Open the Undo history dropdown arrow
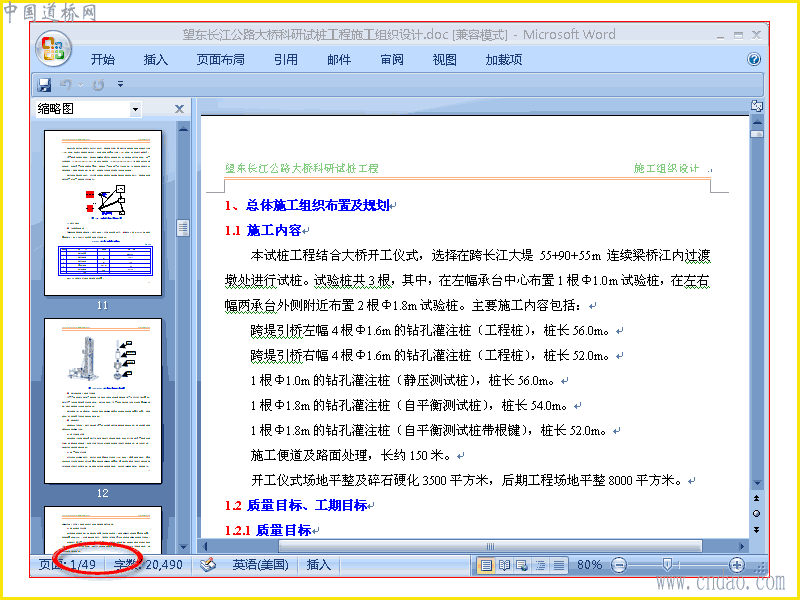The height and width of the screenshot is (600, 800). coord(80,85)
